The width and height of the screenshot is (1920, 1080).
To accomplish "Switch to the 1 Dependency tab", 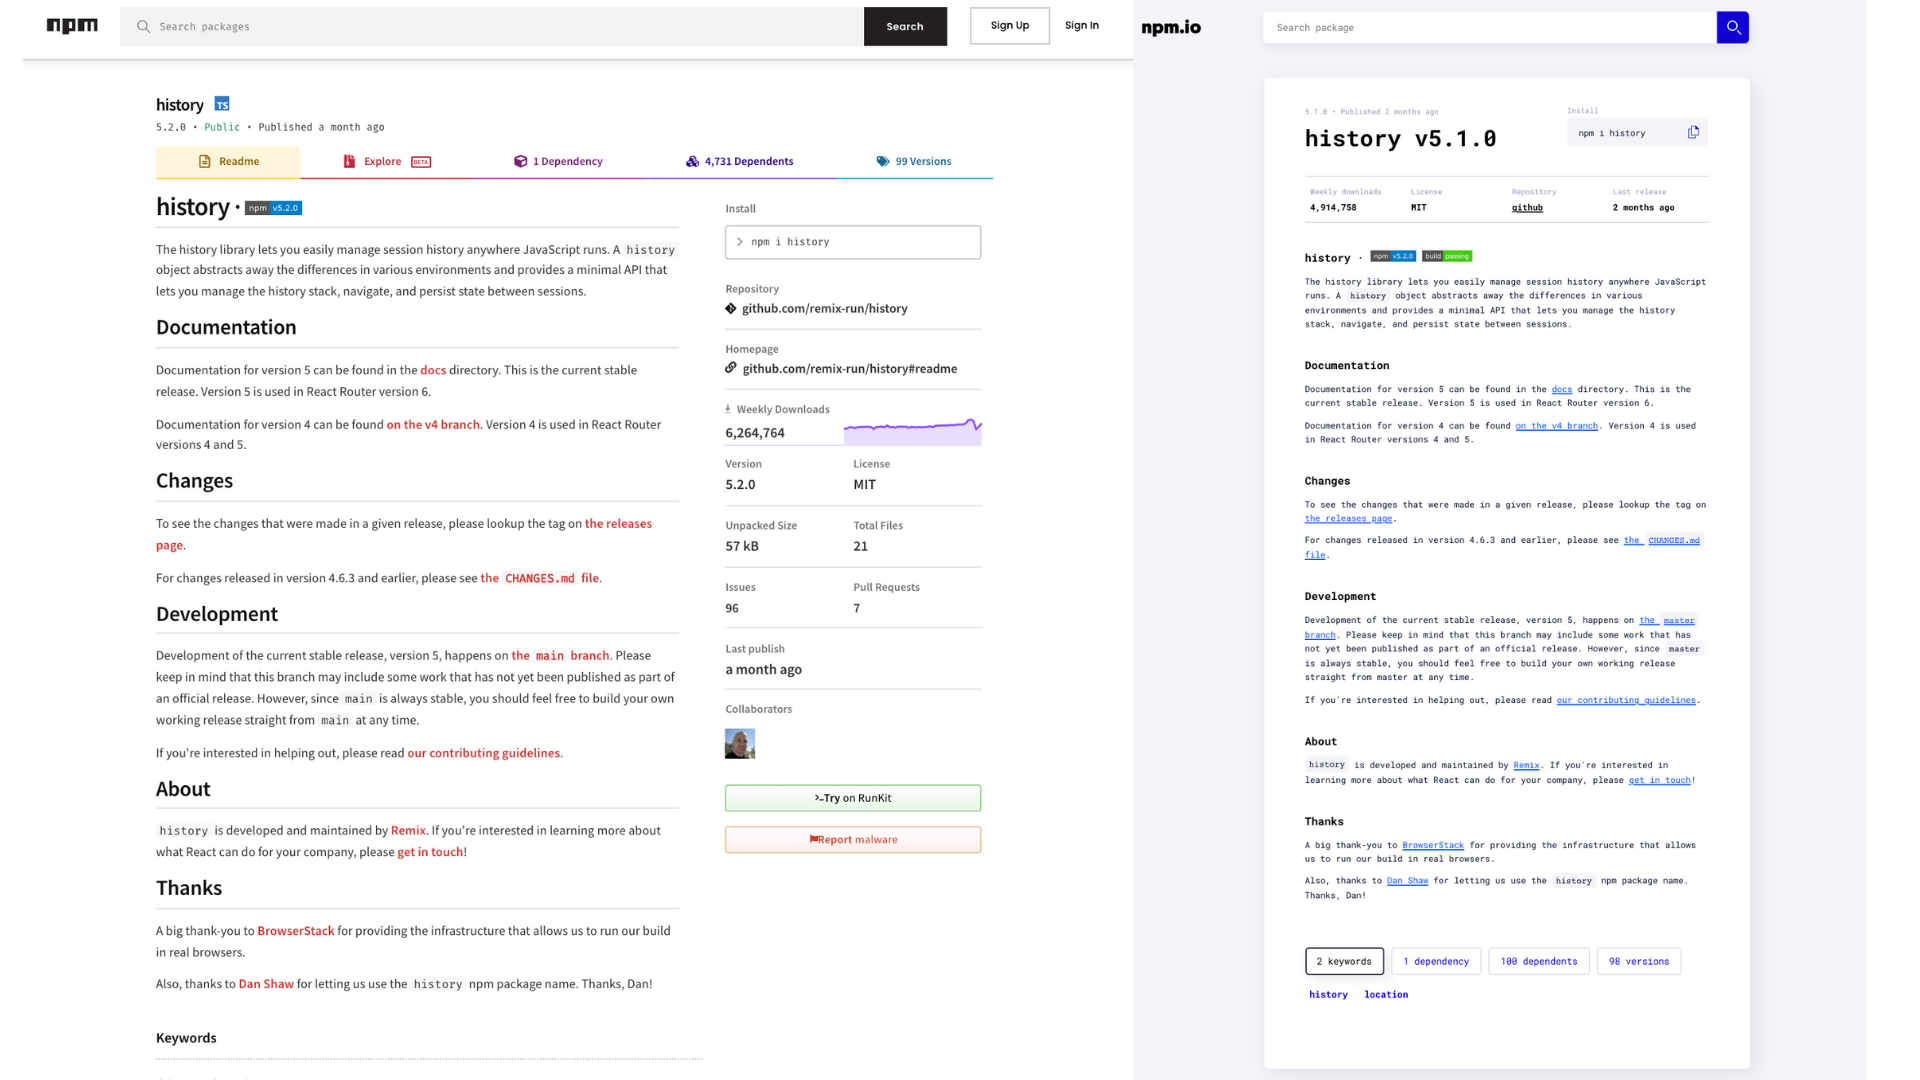I will point(558,161).
